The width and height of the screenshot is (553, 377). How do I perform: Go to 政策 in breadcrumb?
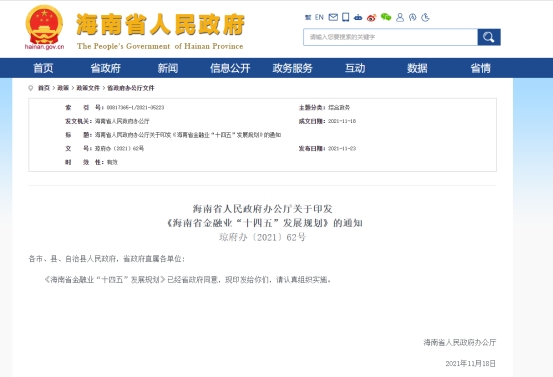click(x=63, y=88)
